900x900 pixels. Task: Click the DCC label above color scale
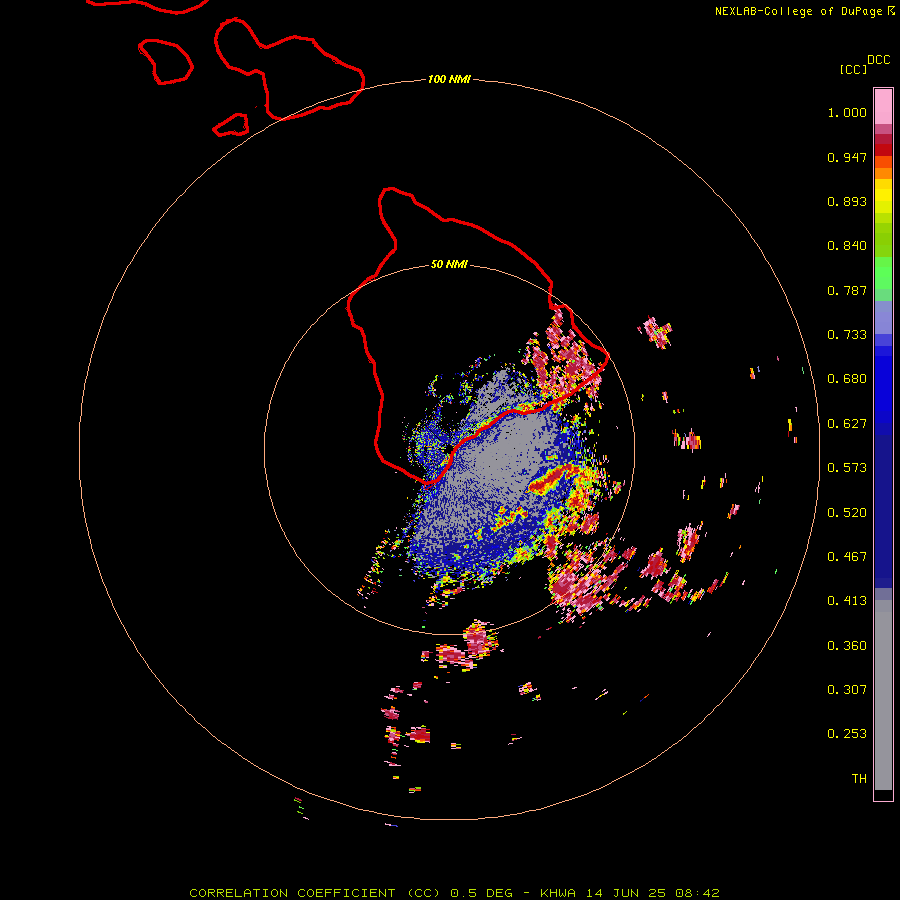pyautogui.click(x=878, y=60)
